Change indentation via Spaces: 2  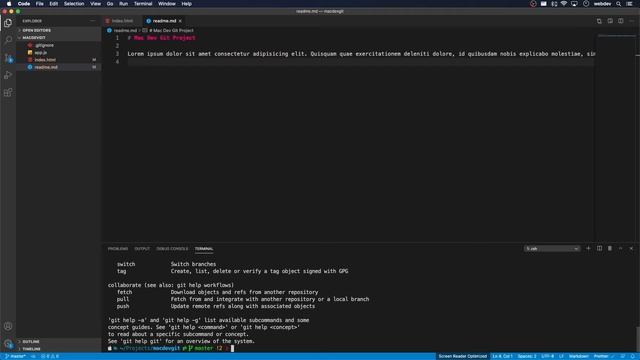[x=527, y=356]
